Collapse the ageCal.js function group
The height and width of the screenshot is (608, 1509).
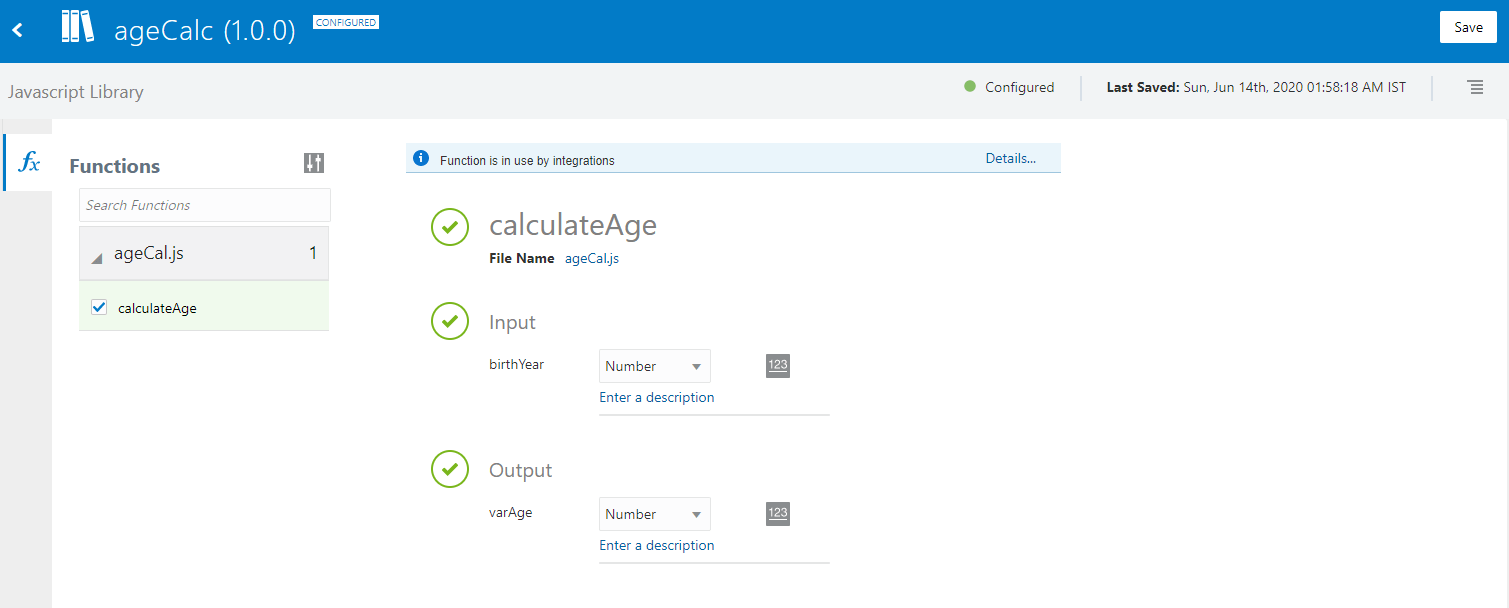96,255
